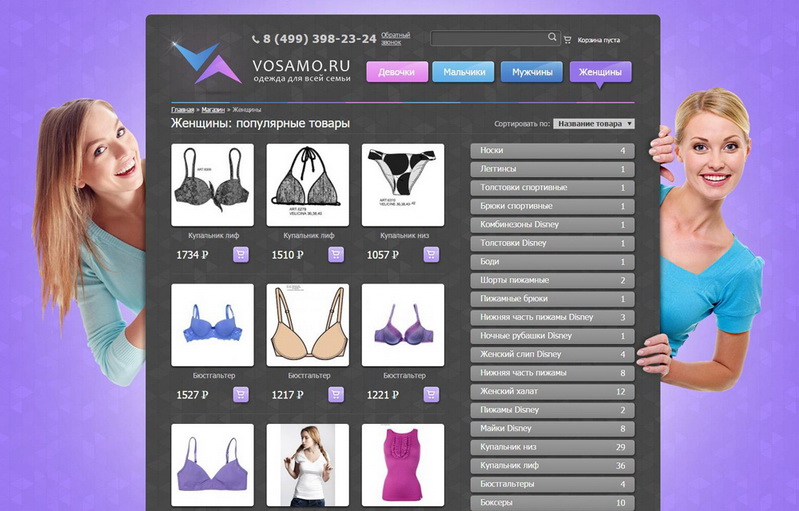Add the 1734 ₽ swimsuit top to cart
Viewport: 799px width, 511px height.
(240, 254)
